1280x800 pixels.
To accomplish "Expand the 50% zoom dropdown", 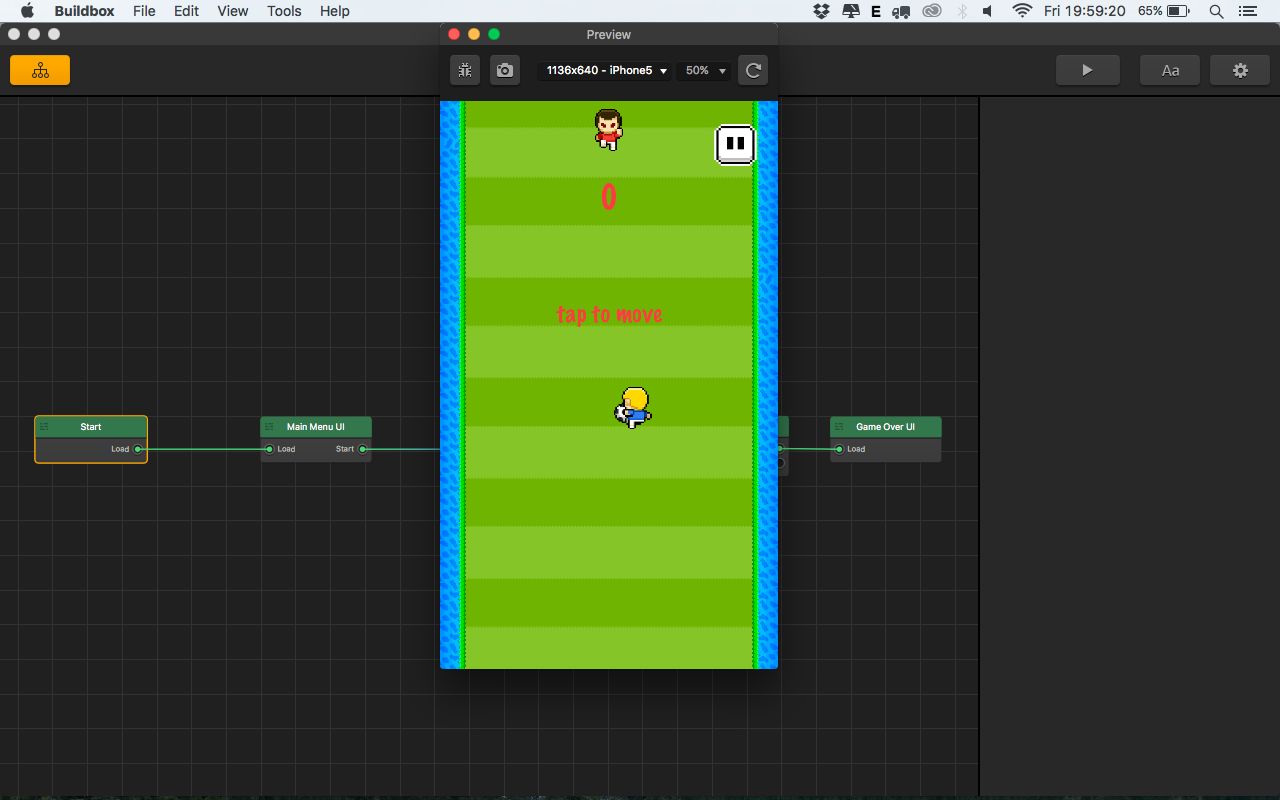I will 704,71.
